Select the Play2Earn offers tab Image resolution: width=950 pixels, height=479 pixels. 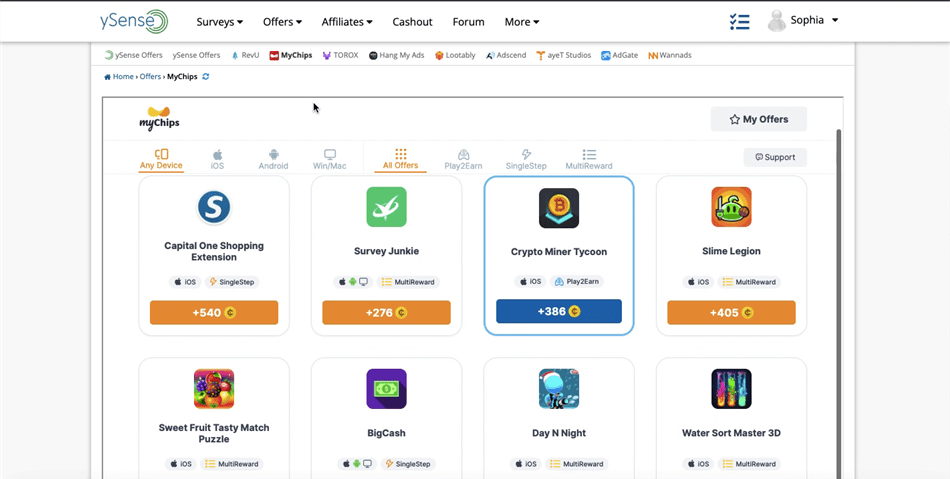coord(463,159)
